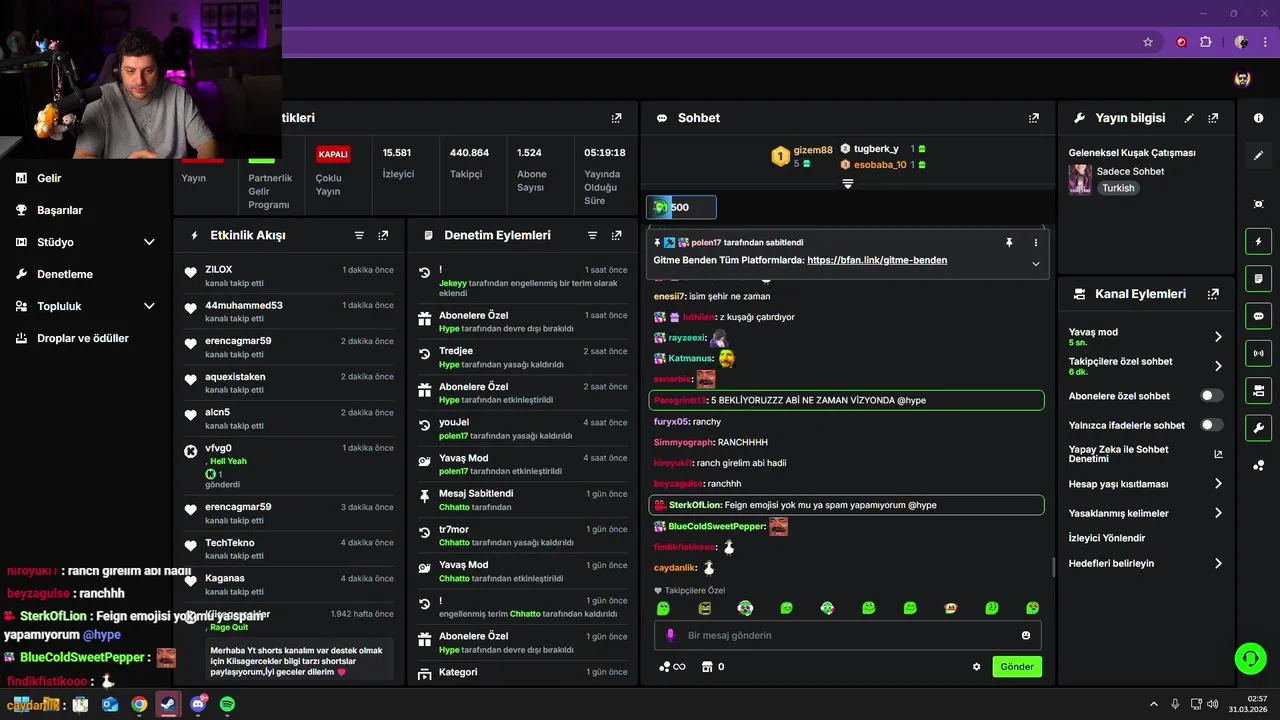Screen dimensions: 1280x720
Task: Unpin the pinned chat message
Action: click(1009, 242)
